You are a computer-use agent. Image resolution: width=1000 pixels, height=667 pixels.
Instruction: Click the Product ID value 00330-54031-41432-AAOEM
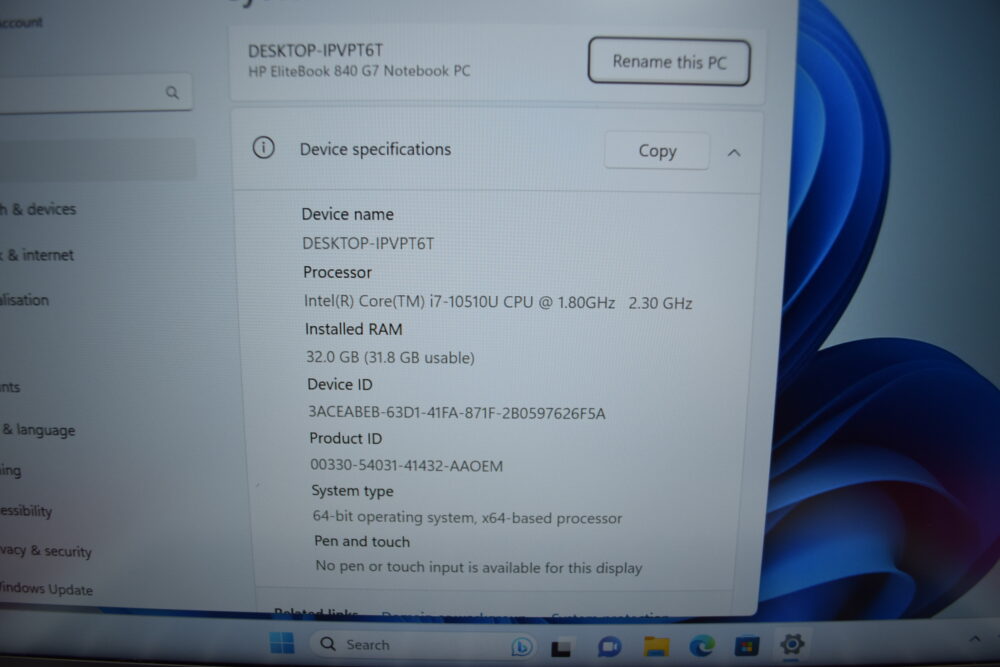pyautogui.click(x=406, y=465)
